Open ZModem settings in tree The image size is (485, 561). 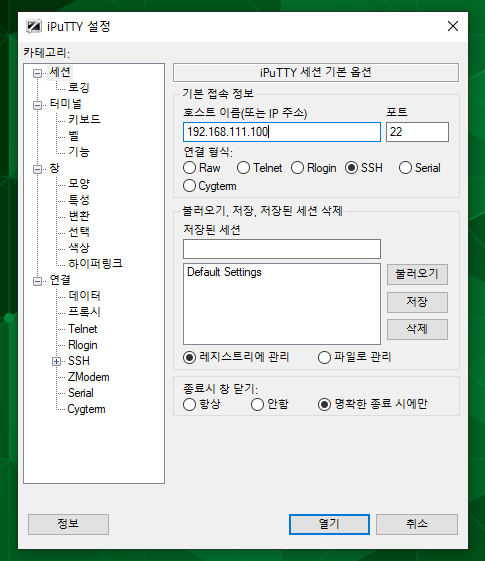(88, 377)
